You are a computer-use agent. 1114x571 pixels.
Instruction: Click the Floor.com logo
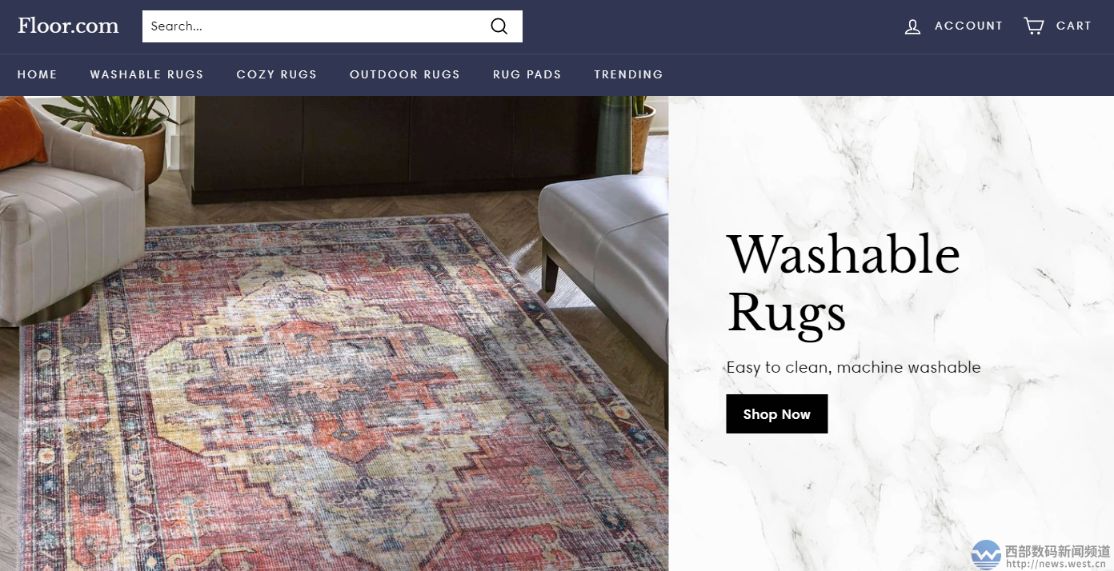[x=68, y=26]
